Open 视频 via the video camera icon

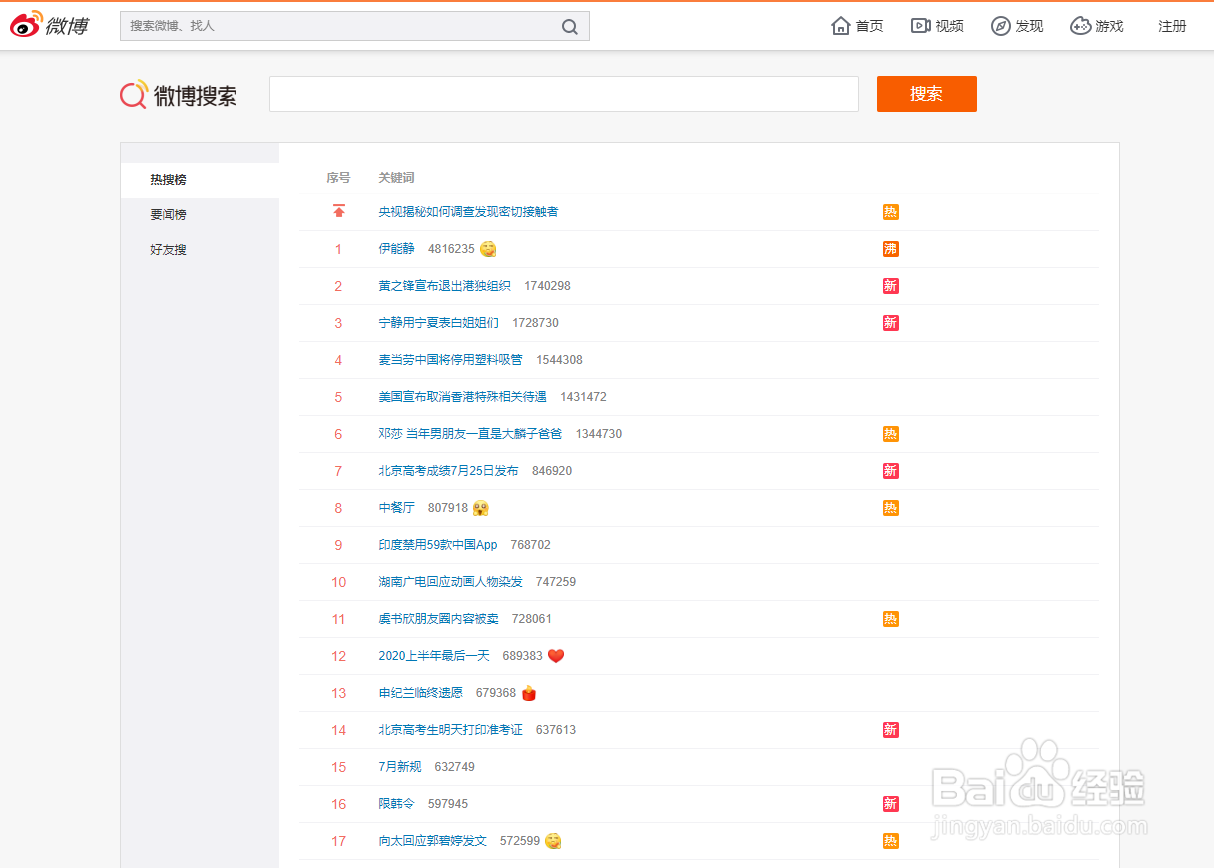point(921,26)
